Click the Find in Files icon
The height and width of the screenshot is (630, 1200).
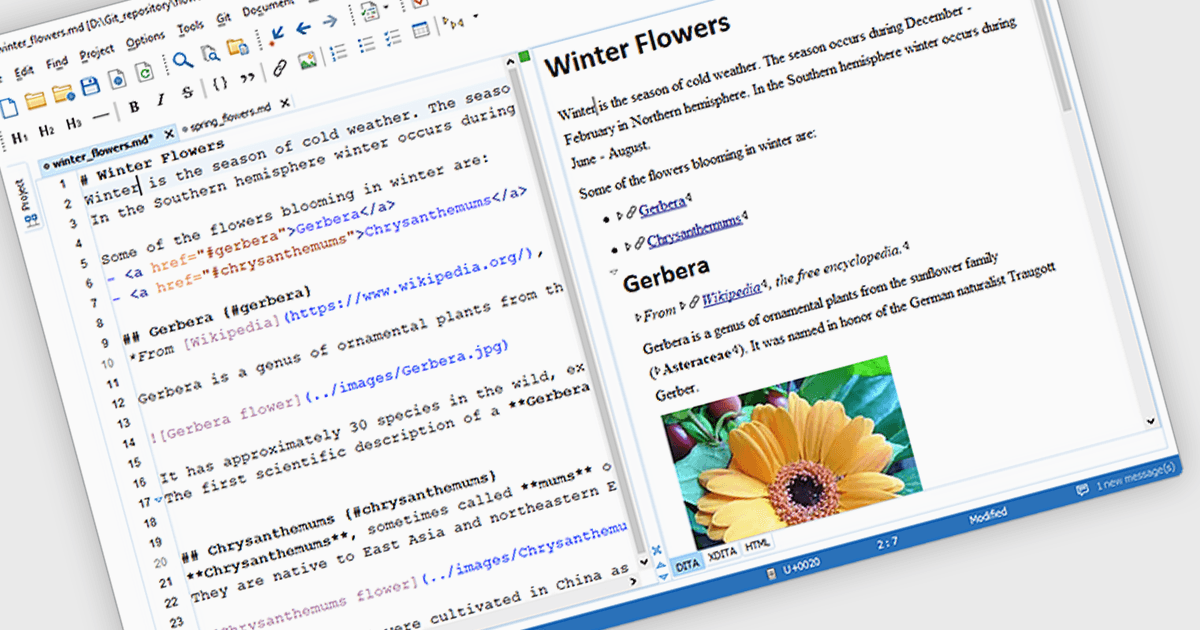point(210,53)
